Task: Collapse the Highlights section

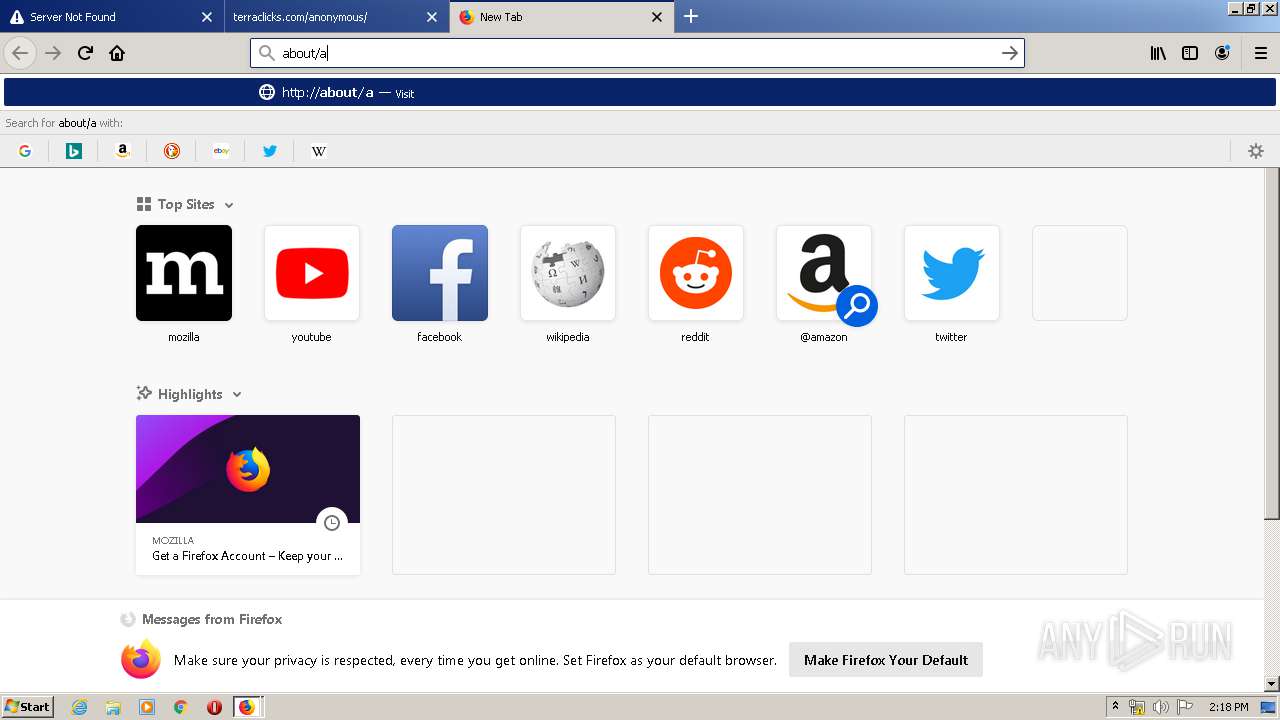Action: 237,395
